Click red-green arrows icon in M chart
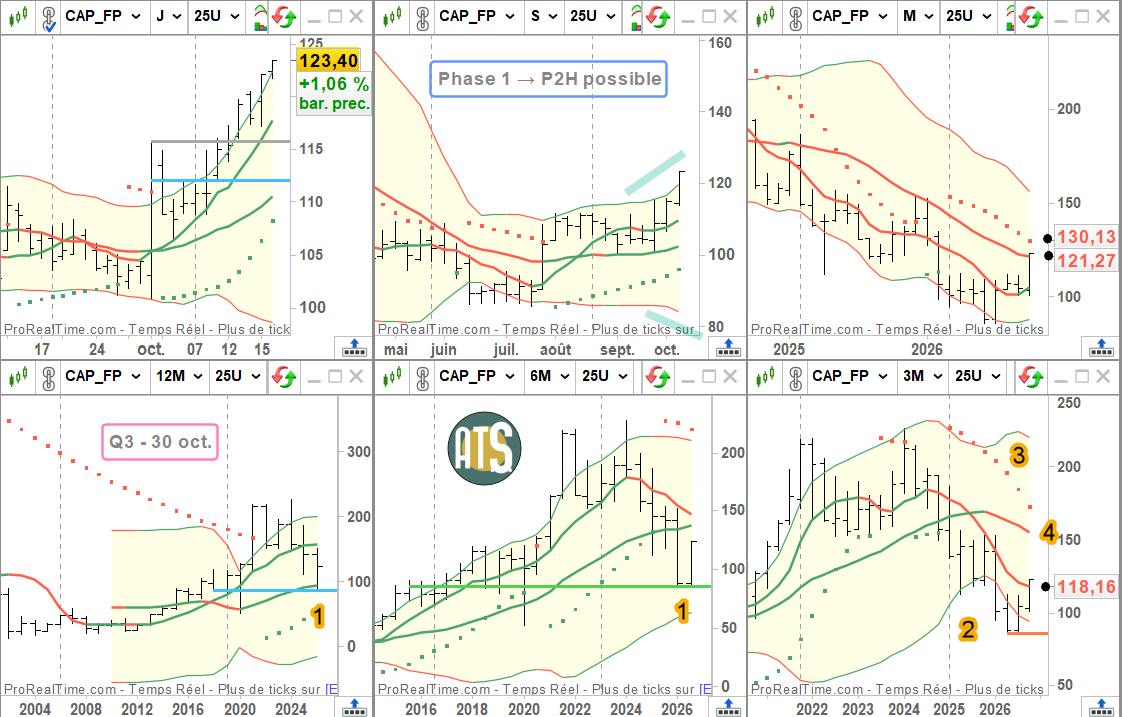This screenshot has width=1122, height=717. tap(1032, 16)
